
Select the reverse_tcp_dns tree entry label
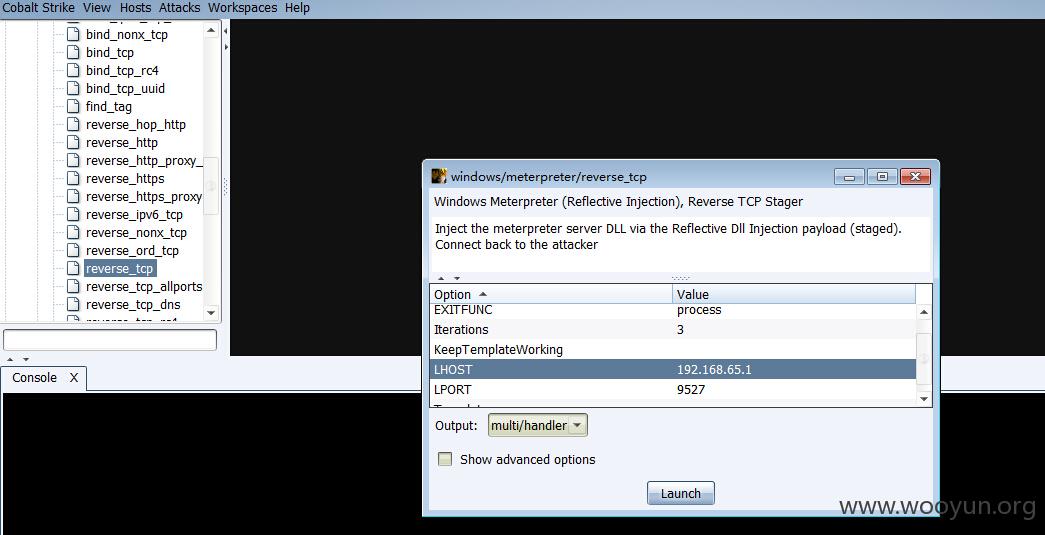(133, 304)
